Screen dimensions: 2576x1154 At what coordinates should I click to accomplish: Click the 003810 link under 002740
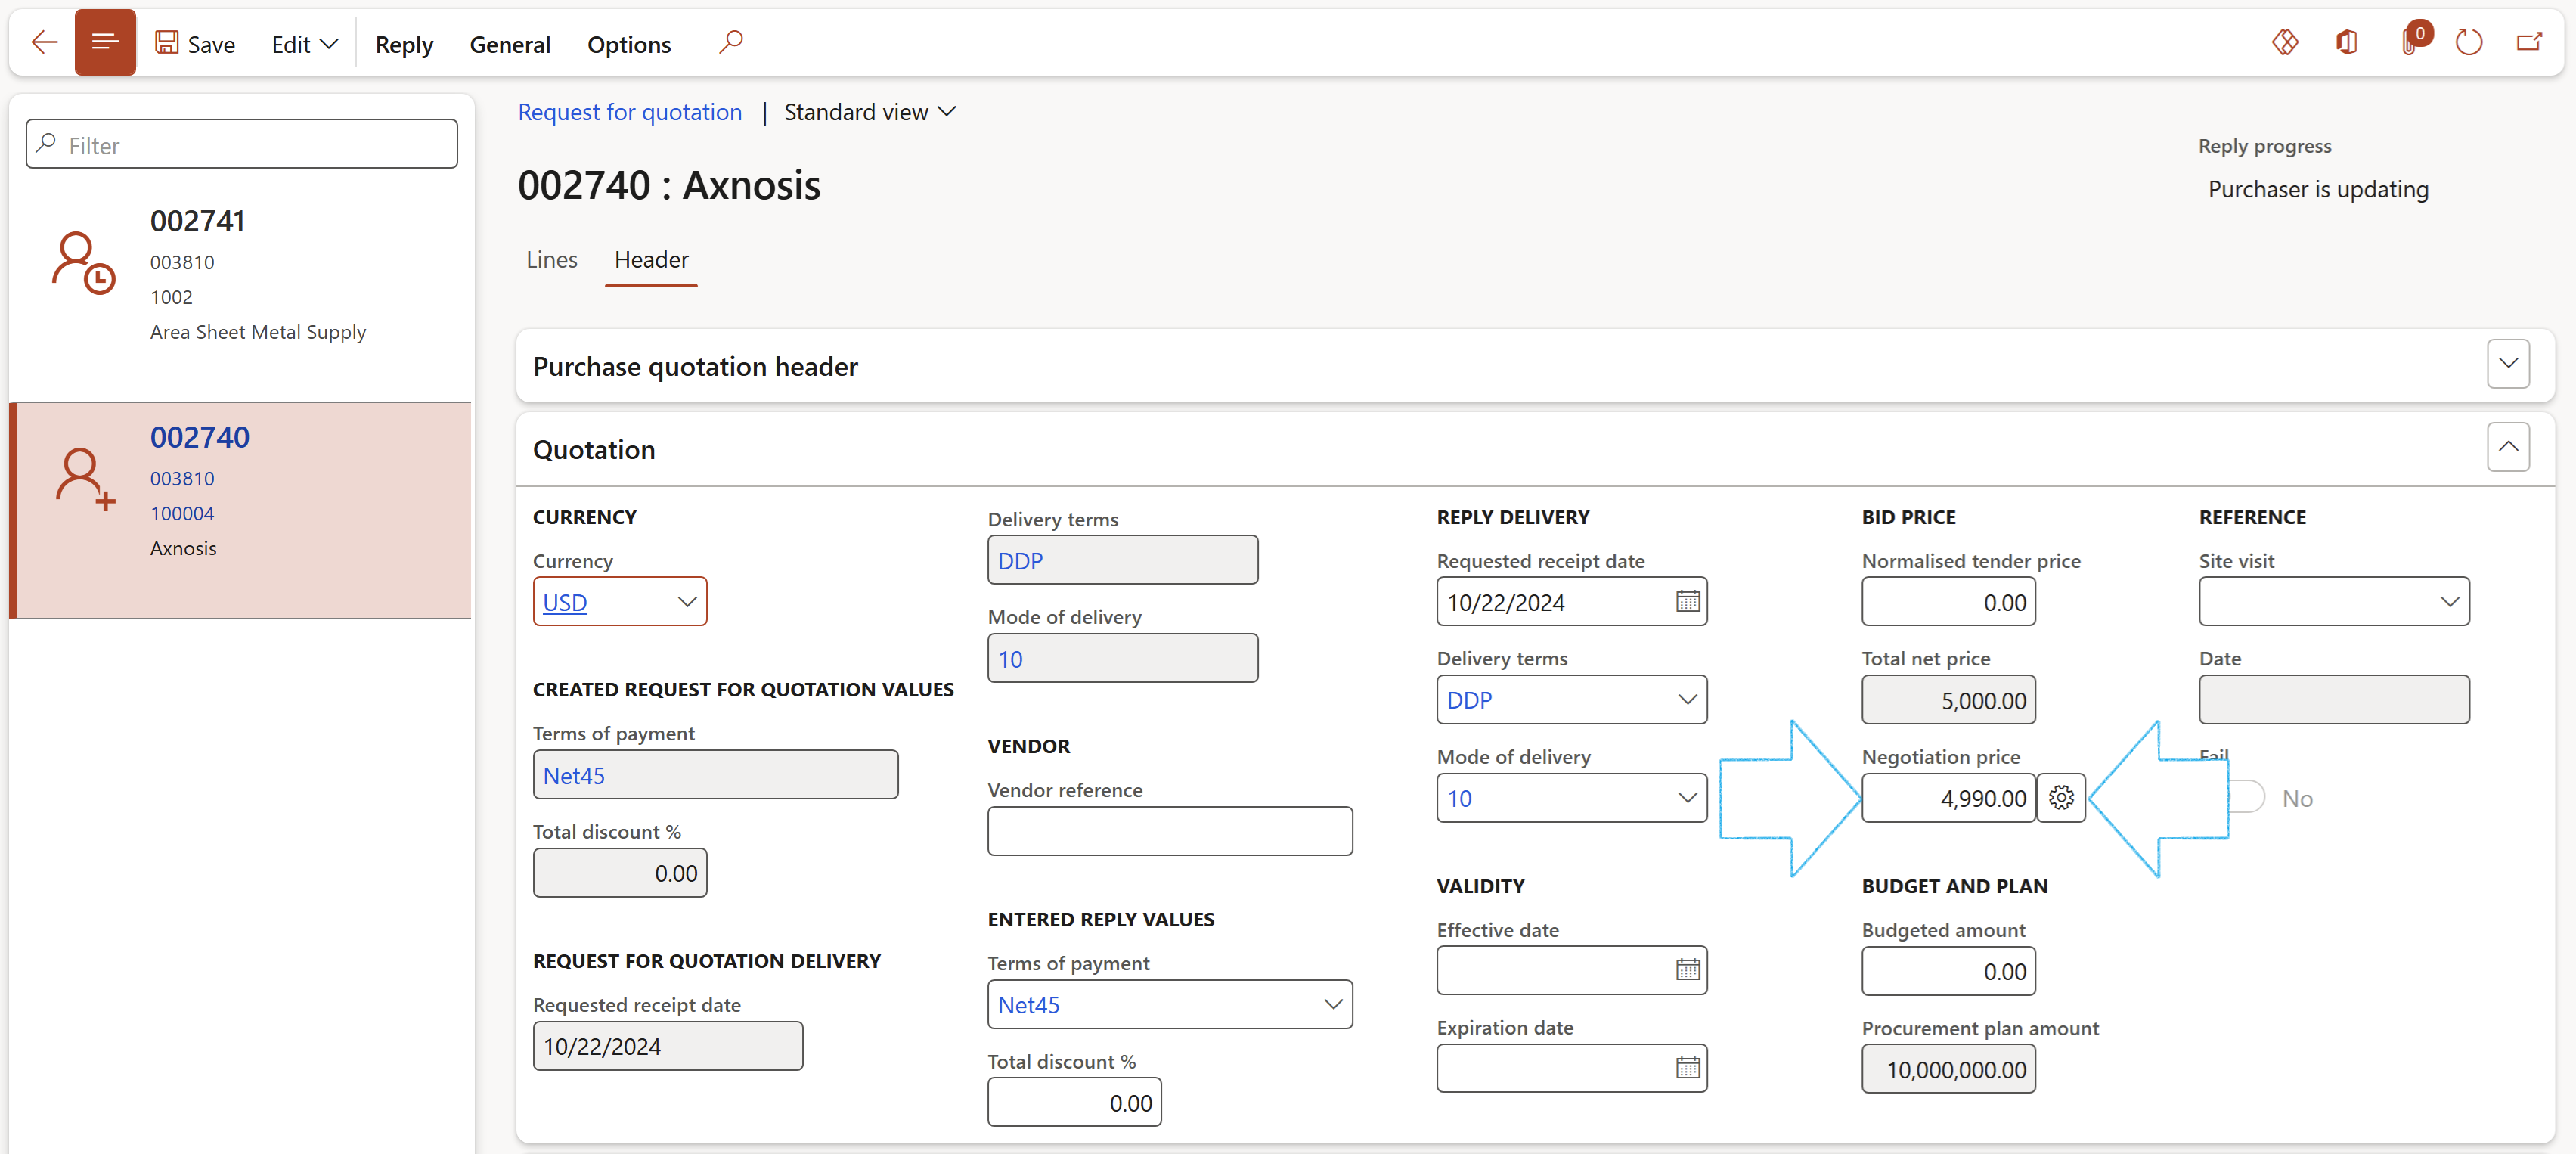(x=182, y=479)
